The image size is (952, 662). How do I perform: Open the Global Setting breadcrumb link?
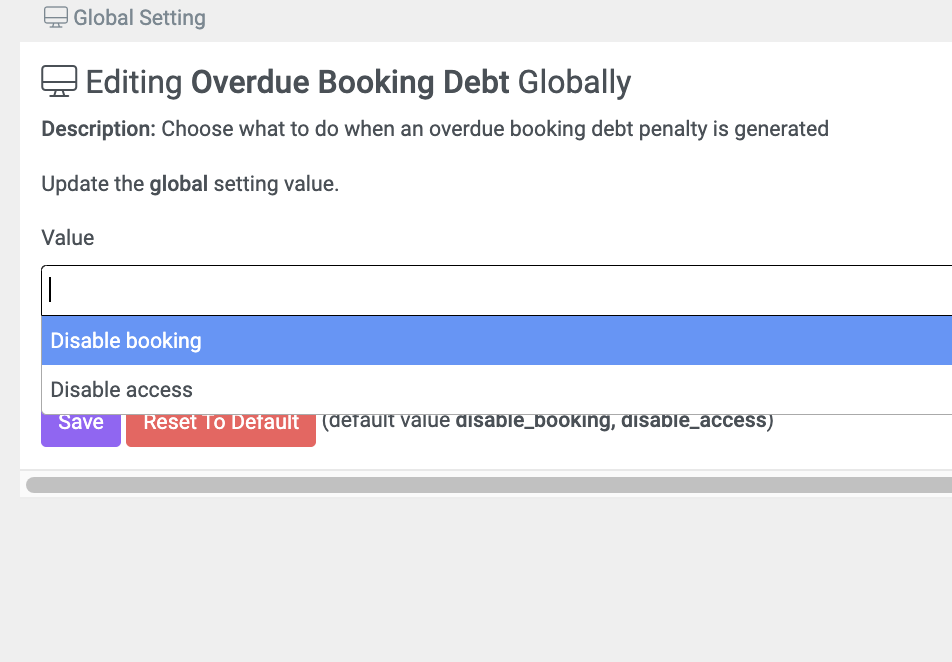click(139, 18)
